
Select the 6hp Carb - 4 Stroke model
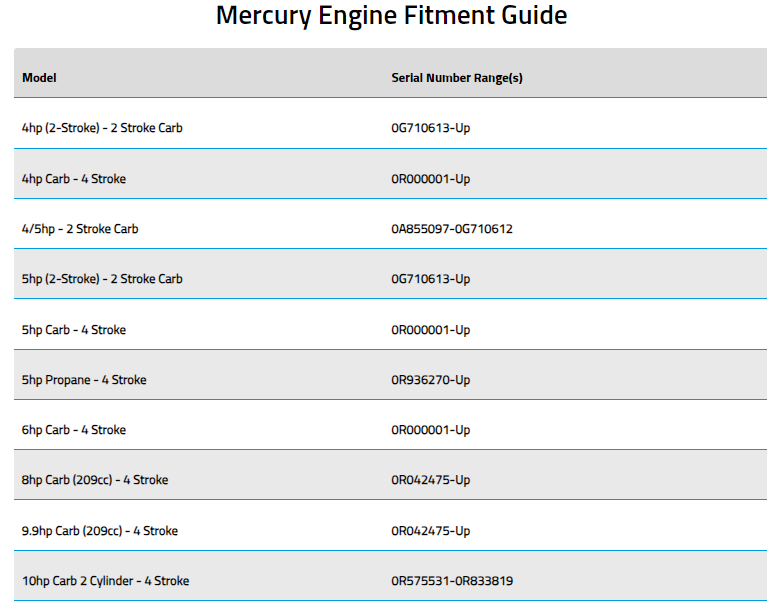[73, 430]
